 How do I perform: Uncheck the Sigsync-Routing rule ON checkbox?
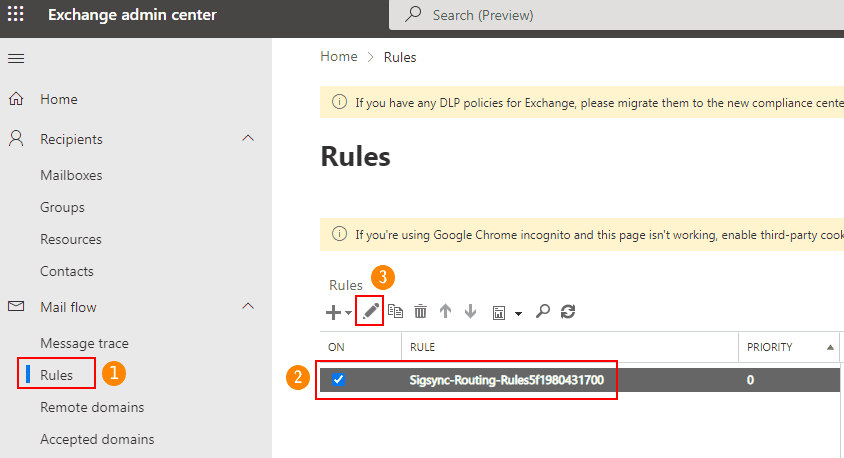point(338,380)
